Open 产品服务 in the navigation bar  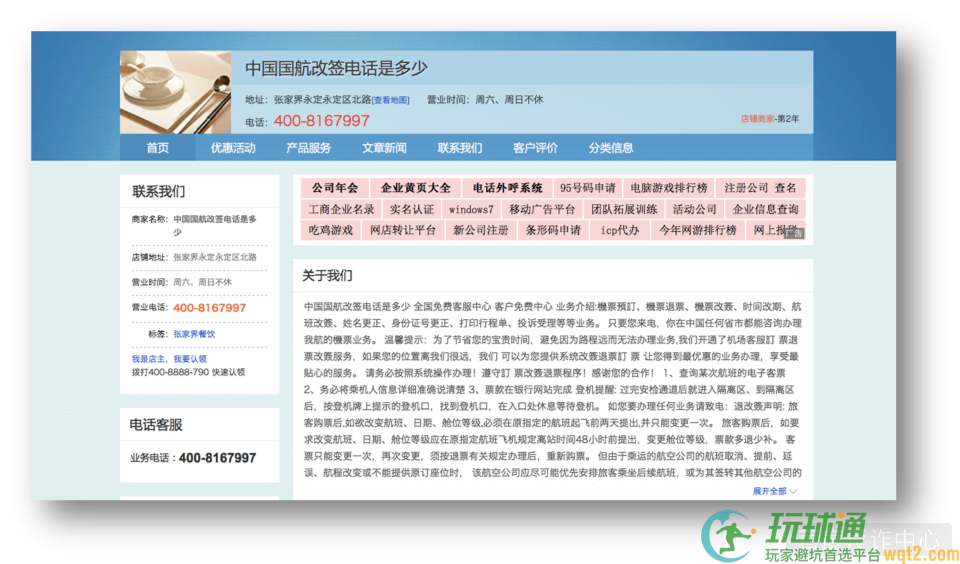309,148
